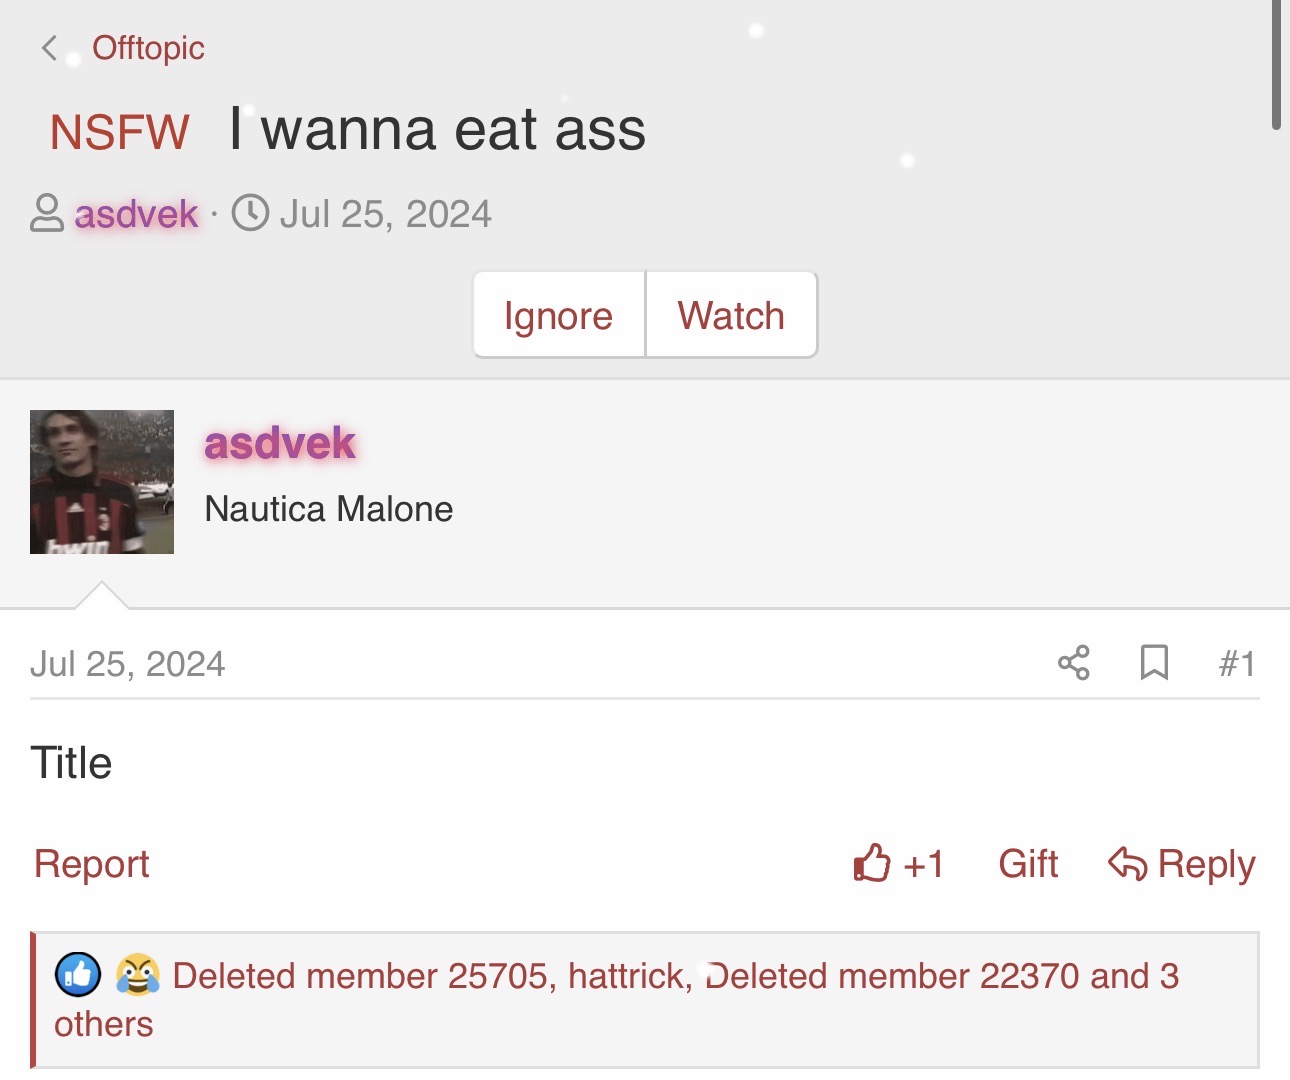Click the post timestamp Jul 25, 2024
Viewport: 1290px width, 1080px height.
pos(128,664)
